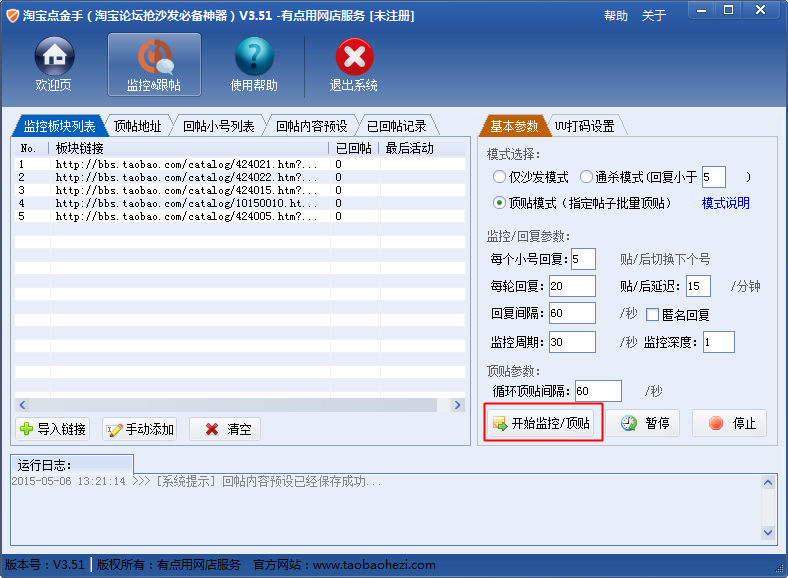Select 通杀模式 radio button

(586, 176)
